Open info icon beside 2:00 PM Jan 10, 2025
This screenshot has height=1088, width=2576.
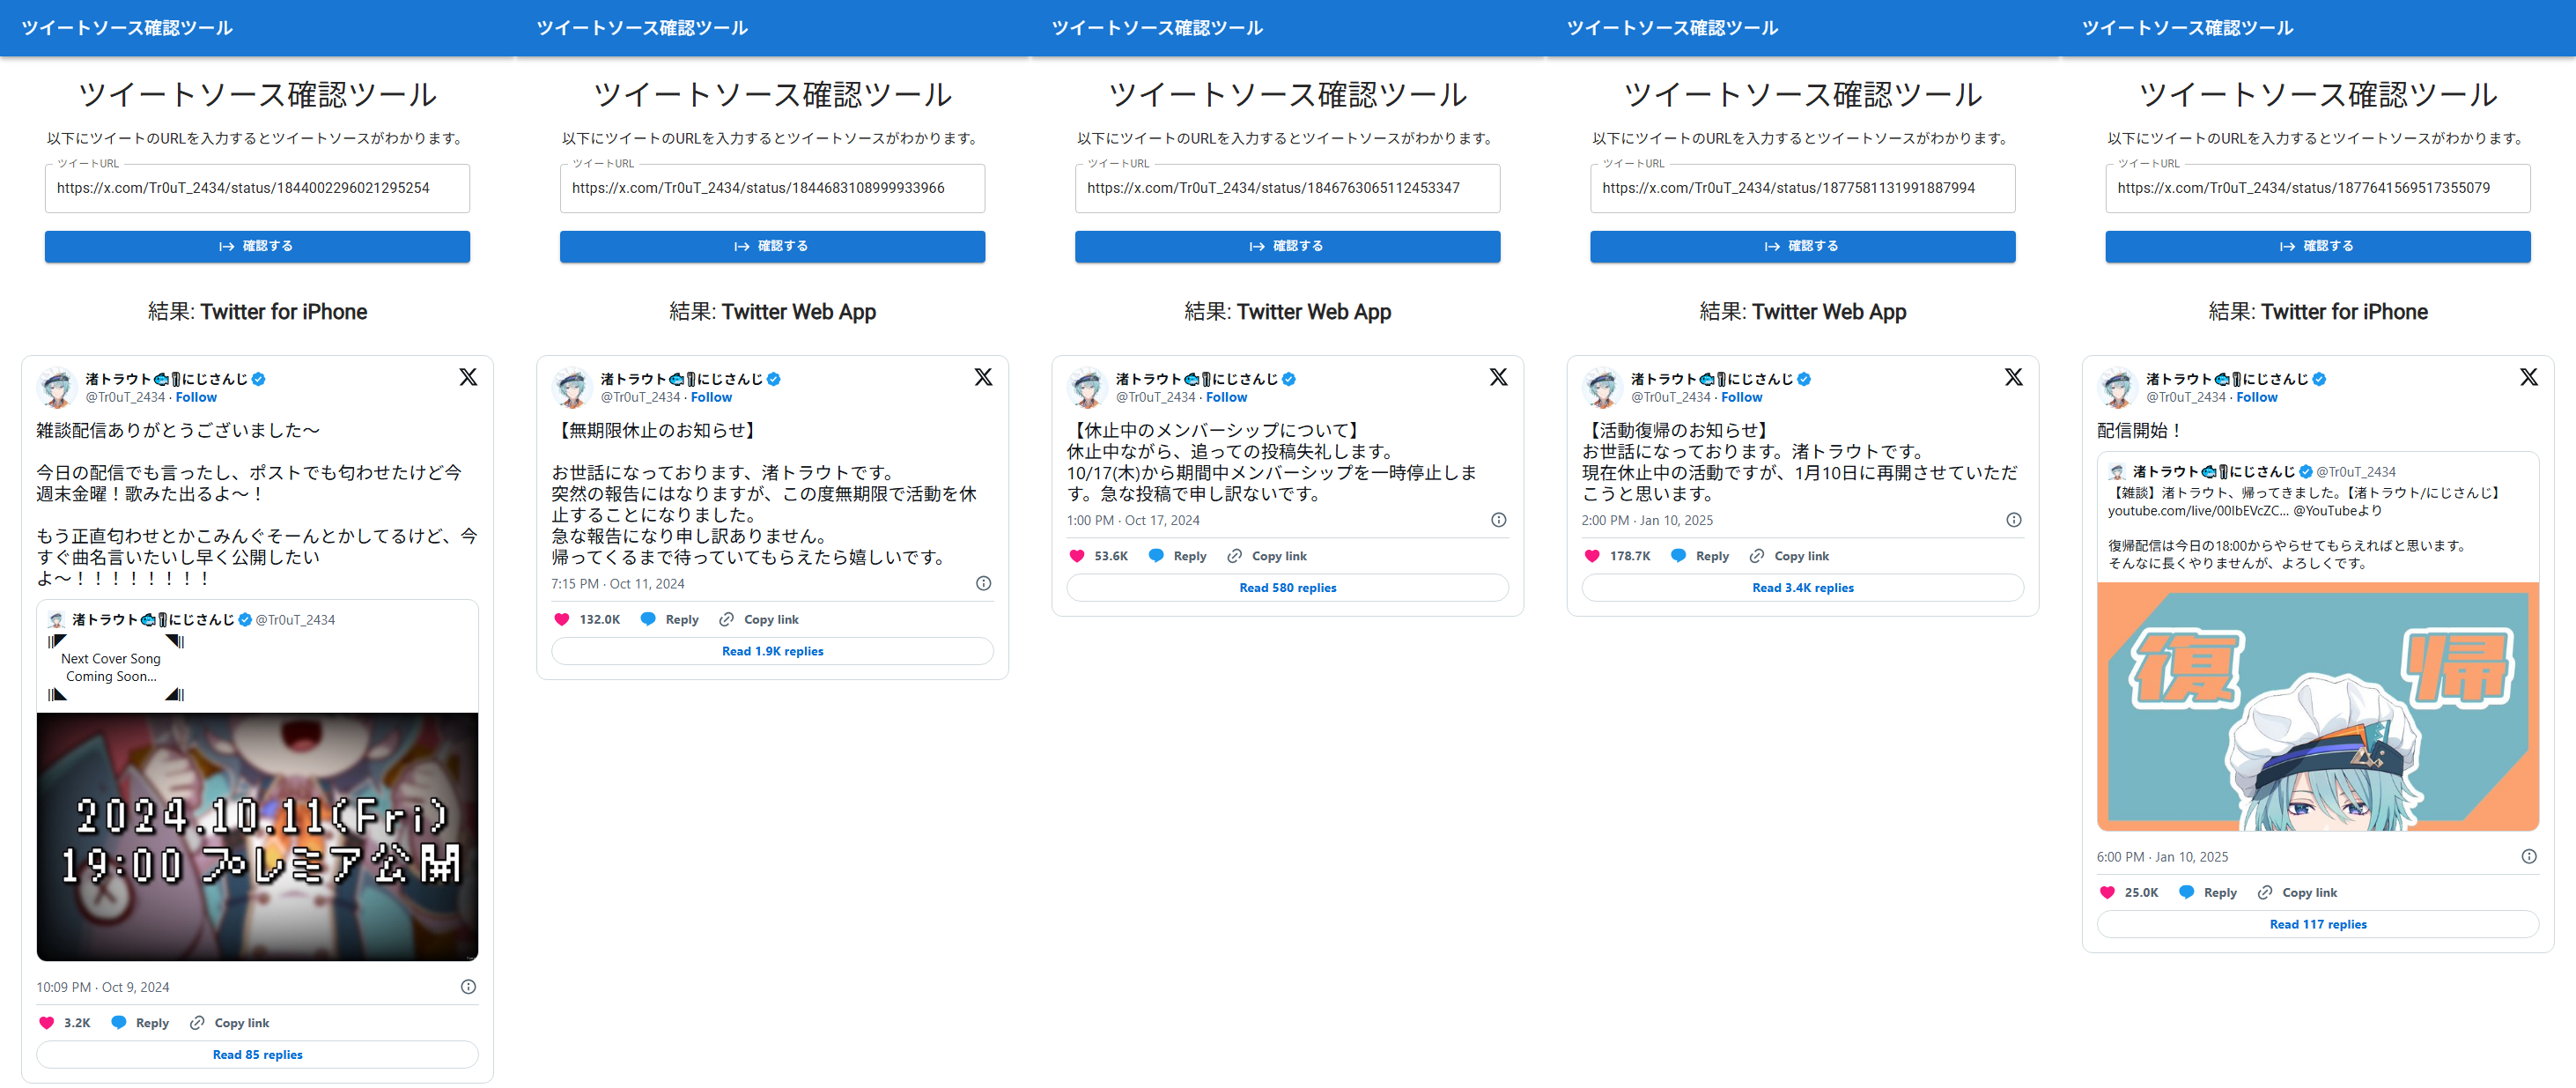point(2013,520)
